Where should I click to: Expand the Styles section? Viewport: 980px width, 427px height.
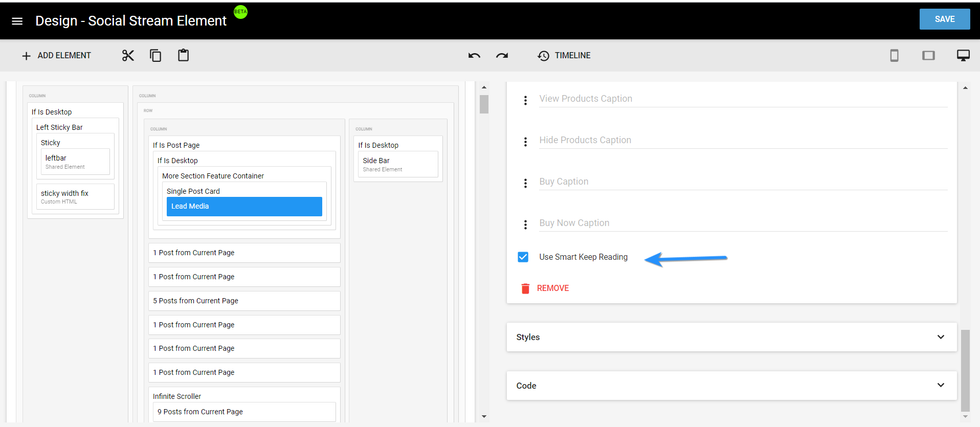(728, 337)
